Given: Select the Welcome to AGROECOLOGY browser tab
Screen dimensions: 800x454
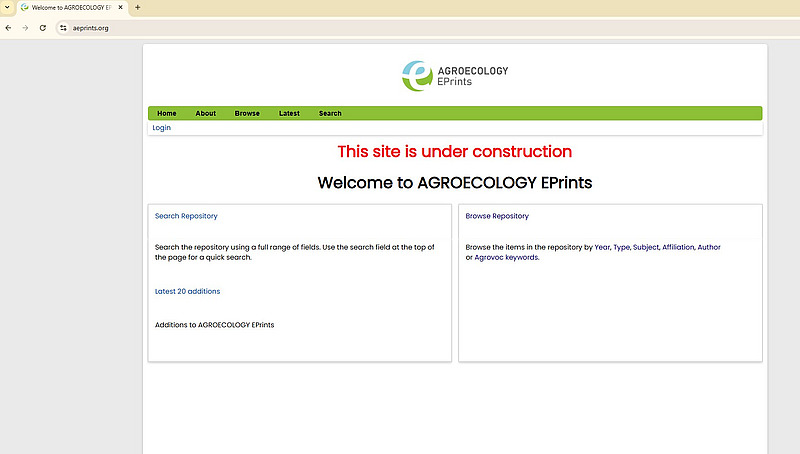Looking at the screenshot, I should point(70,8).
